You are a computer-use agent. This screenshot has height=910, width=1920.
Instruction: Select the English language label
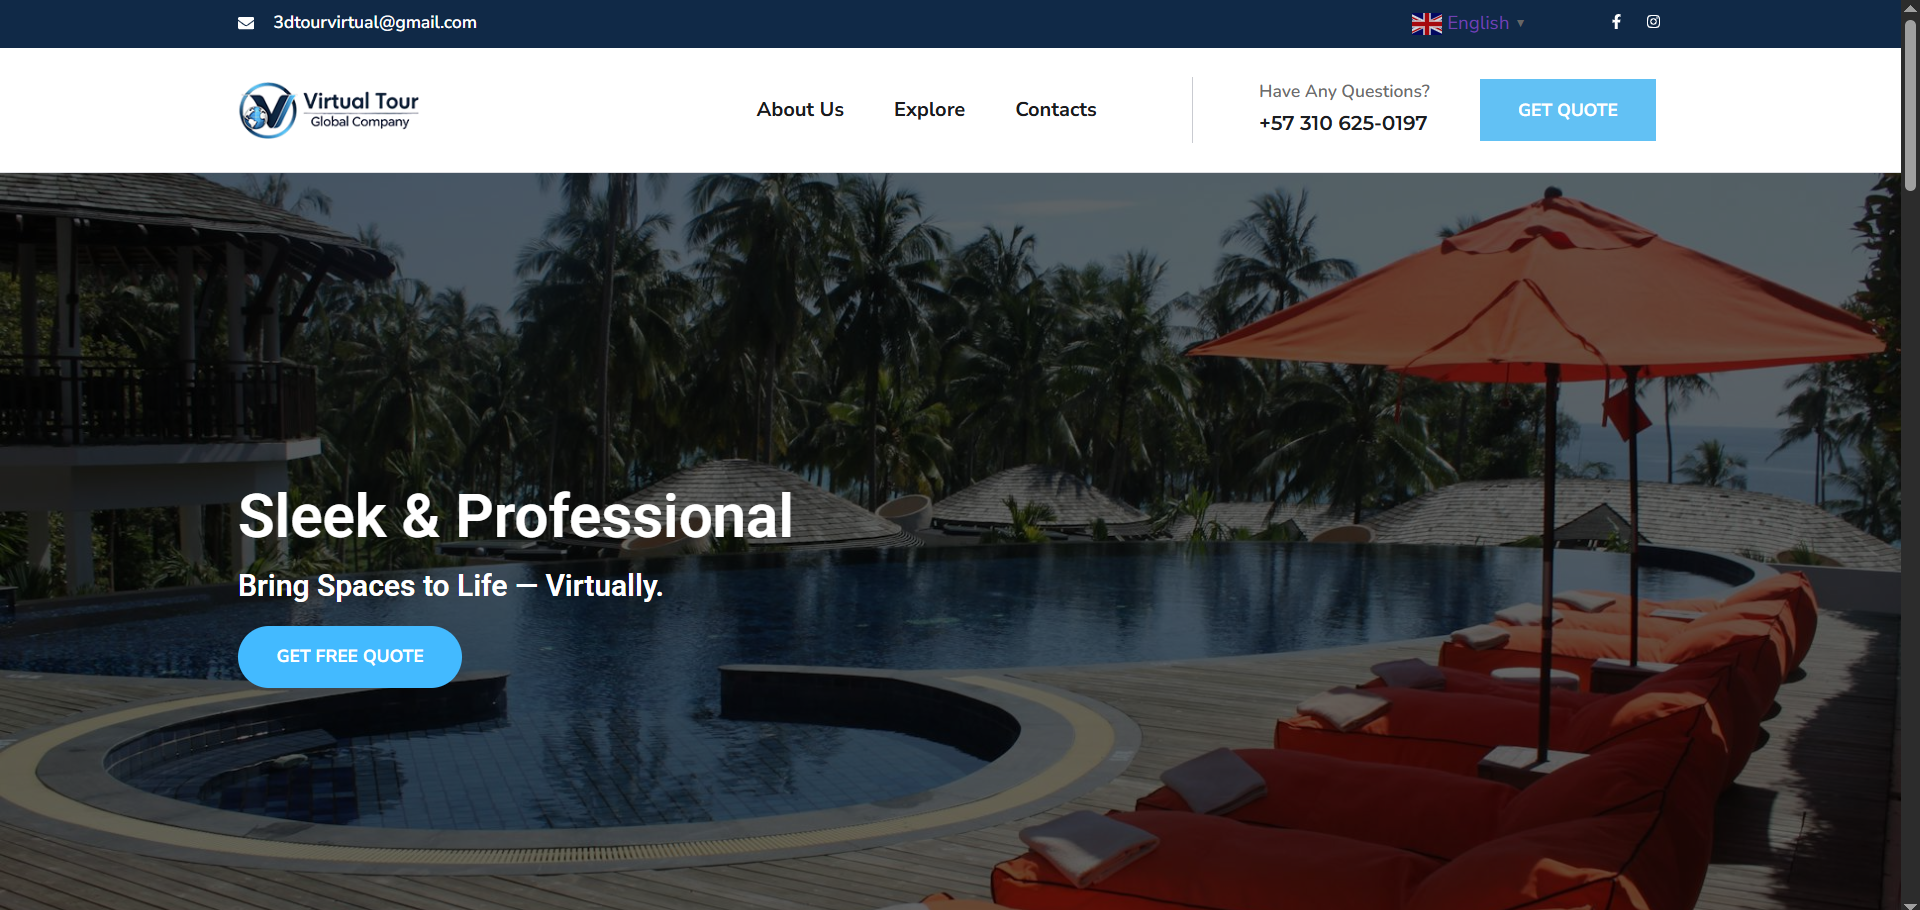(1478, 23)
